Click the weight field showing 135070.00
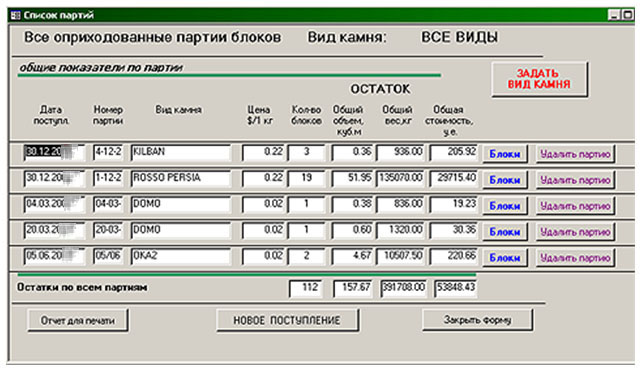 (400, 178)
